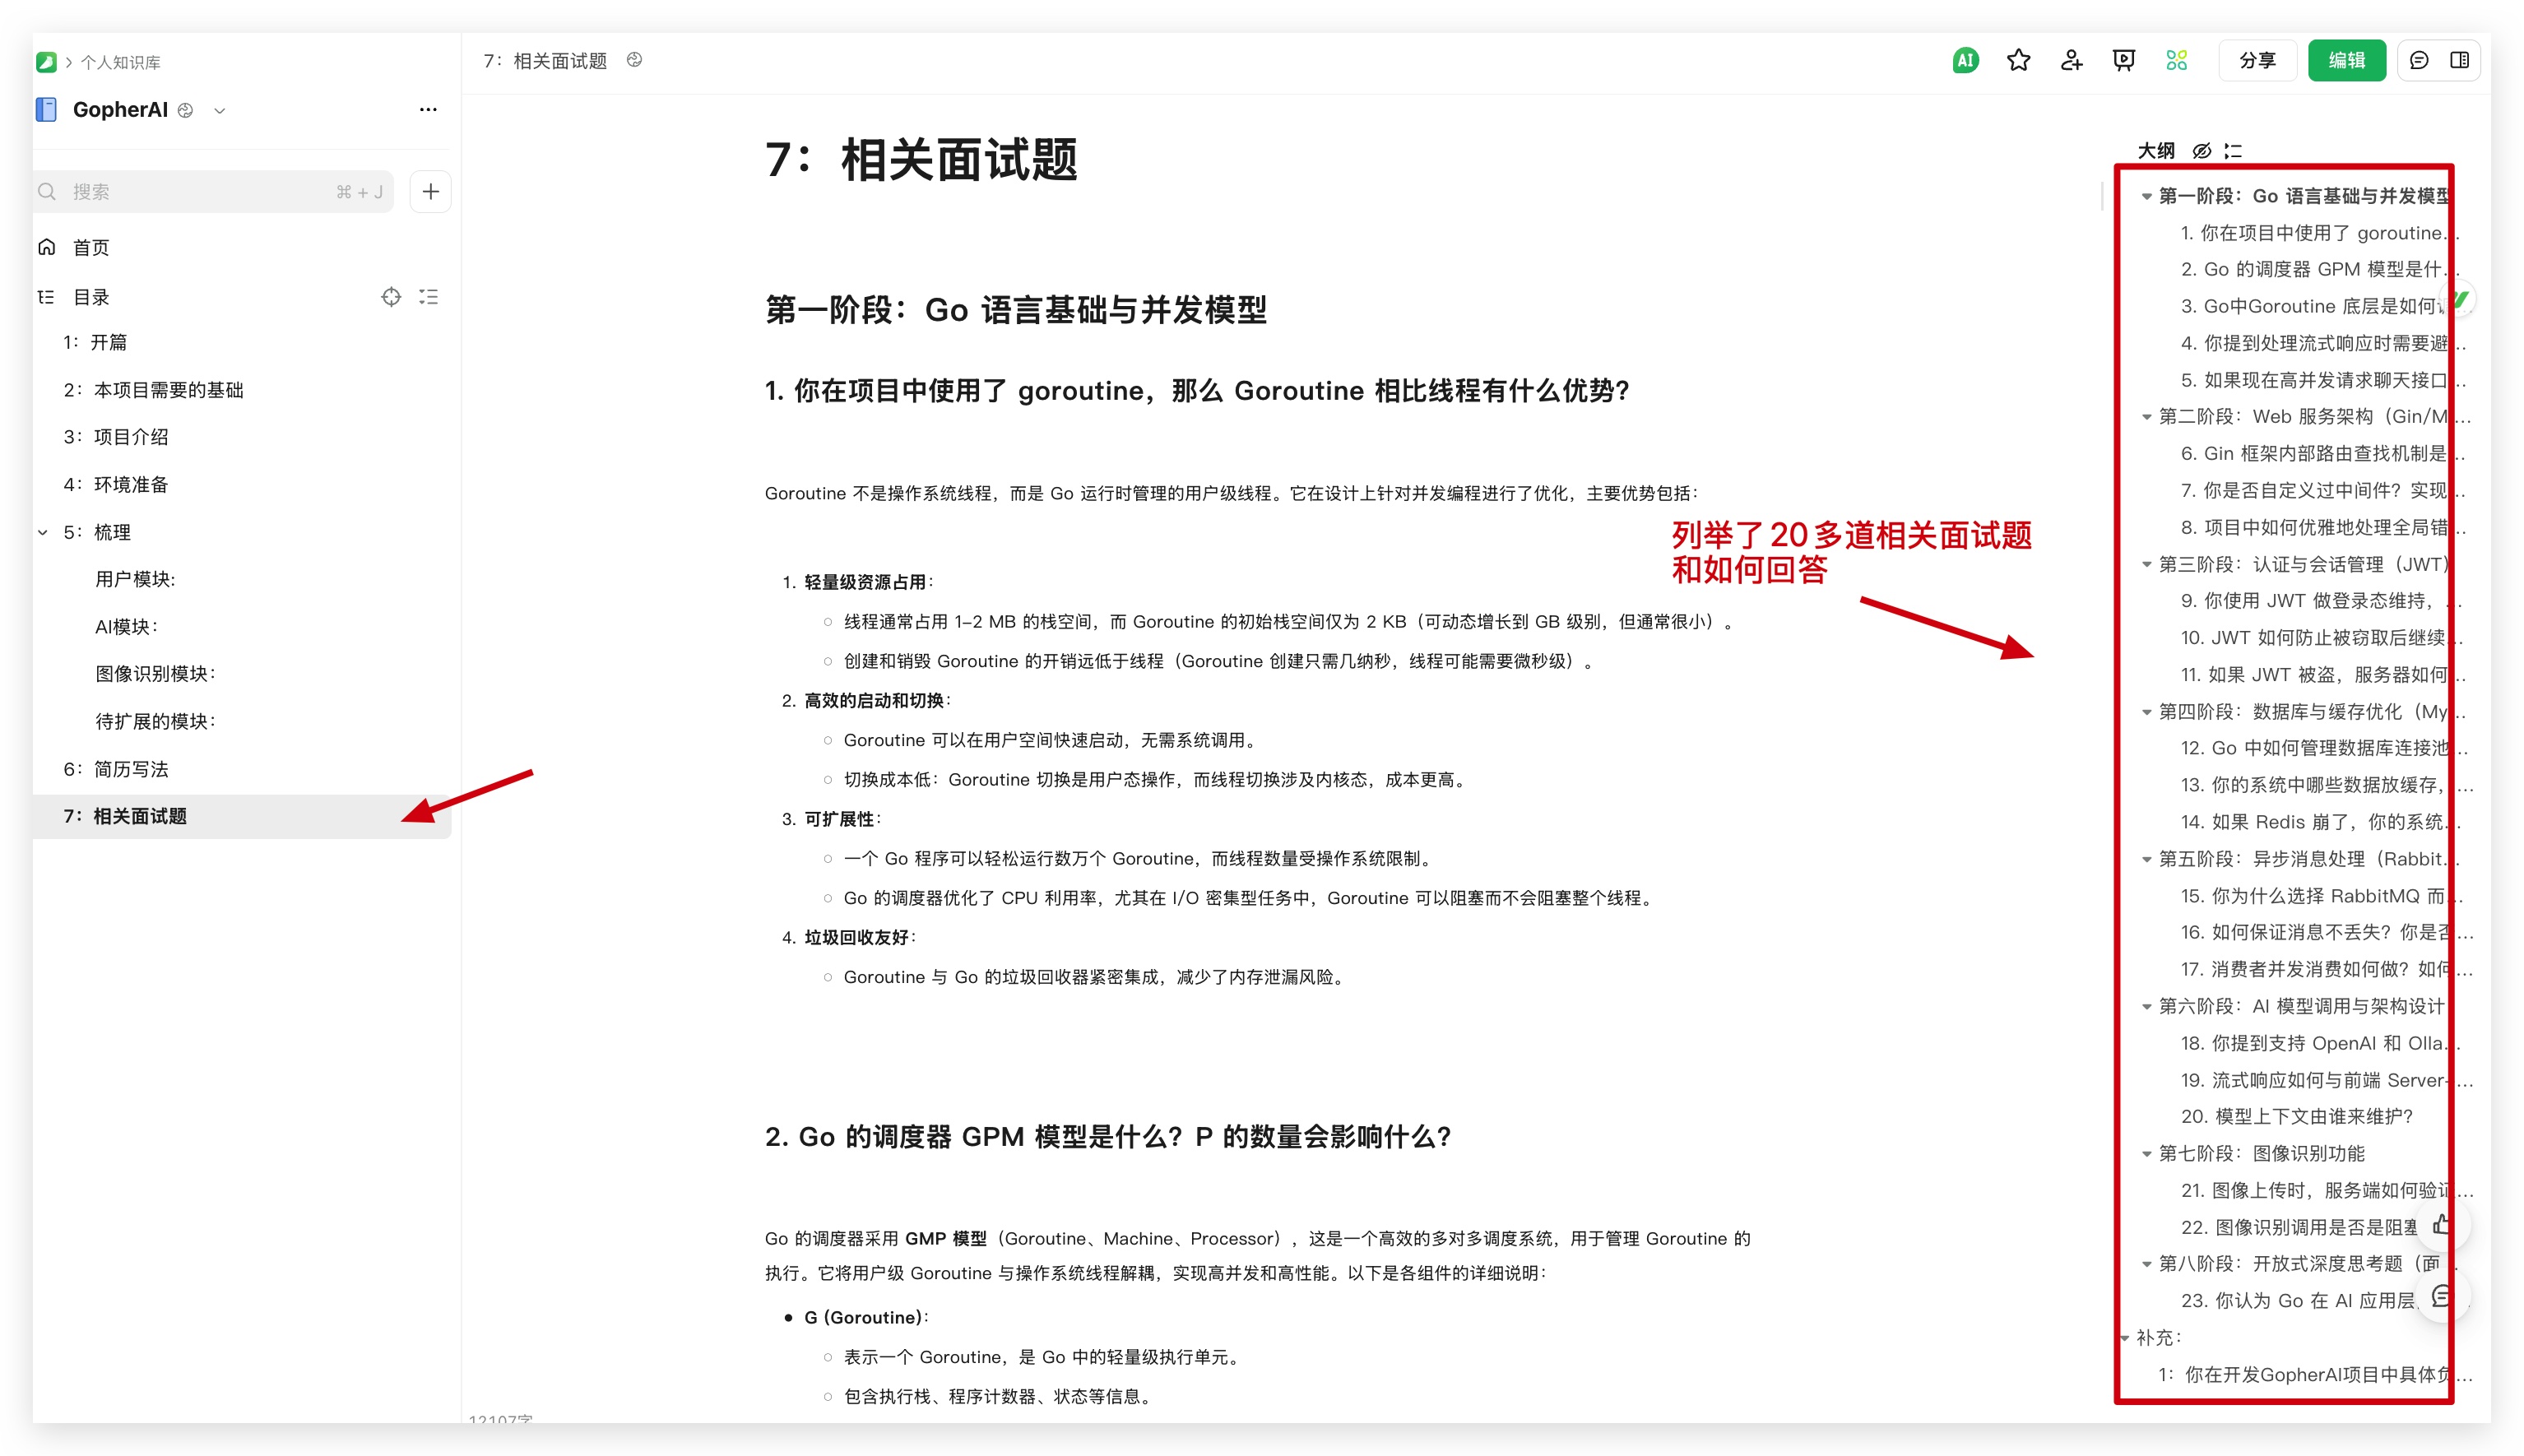Open the add collaborator icon
Image resolution: width=2524 pixels, height=1456 pixels.
point(2071,60)
